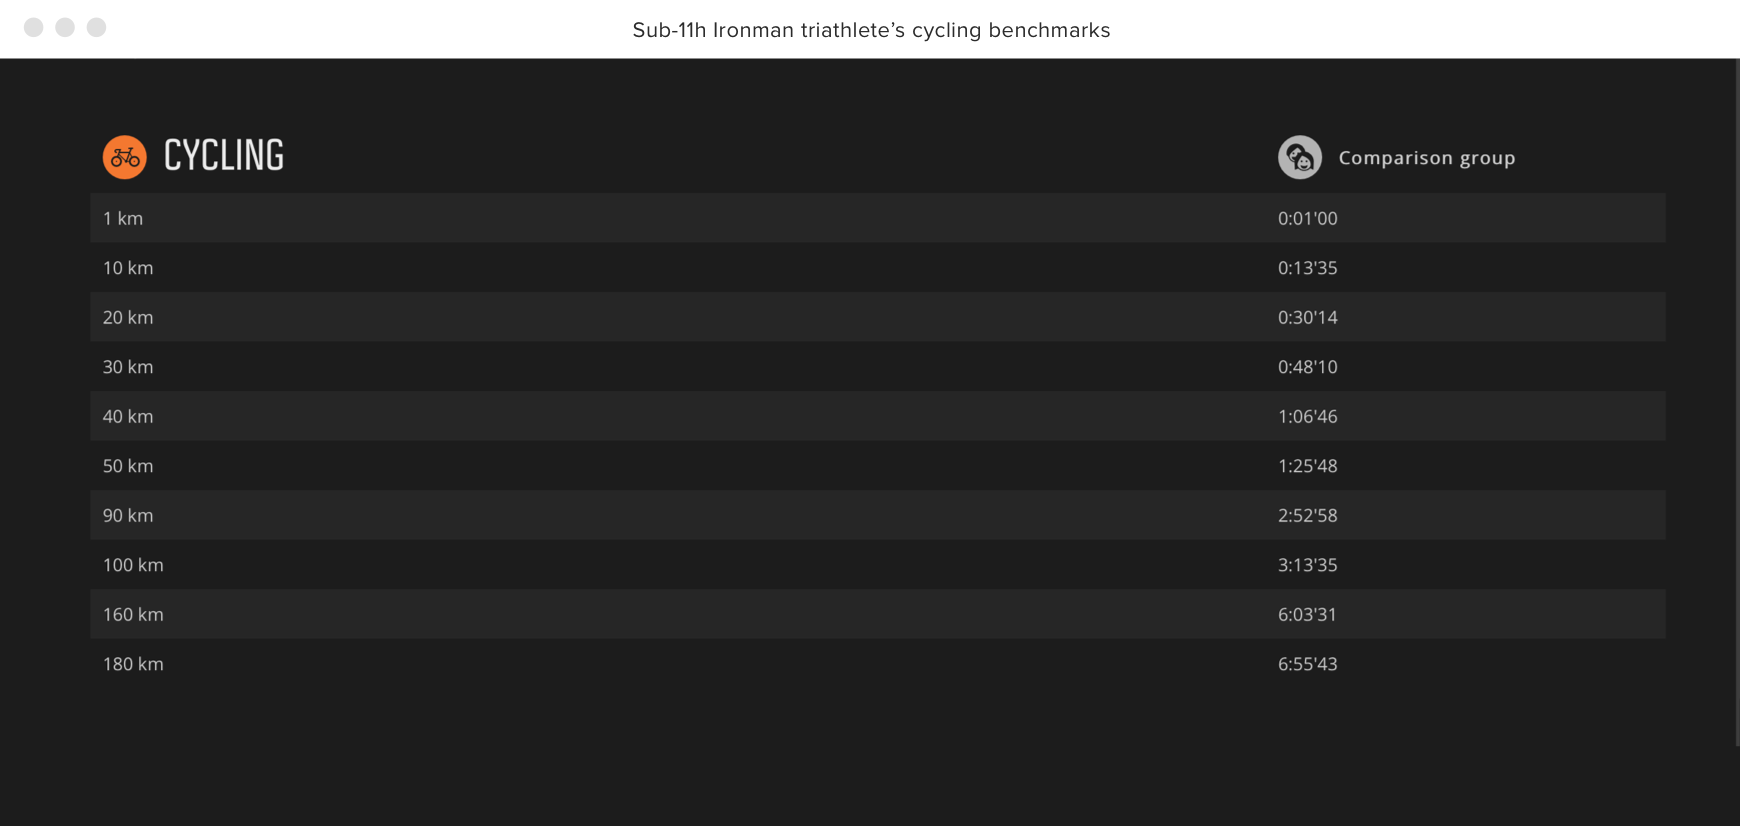Screen dimensions: 1740x826
Task: Click the 50 km distance label
Action: point(128,466)
